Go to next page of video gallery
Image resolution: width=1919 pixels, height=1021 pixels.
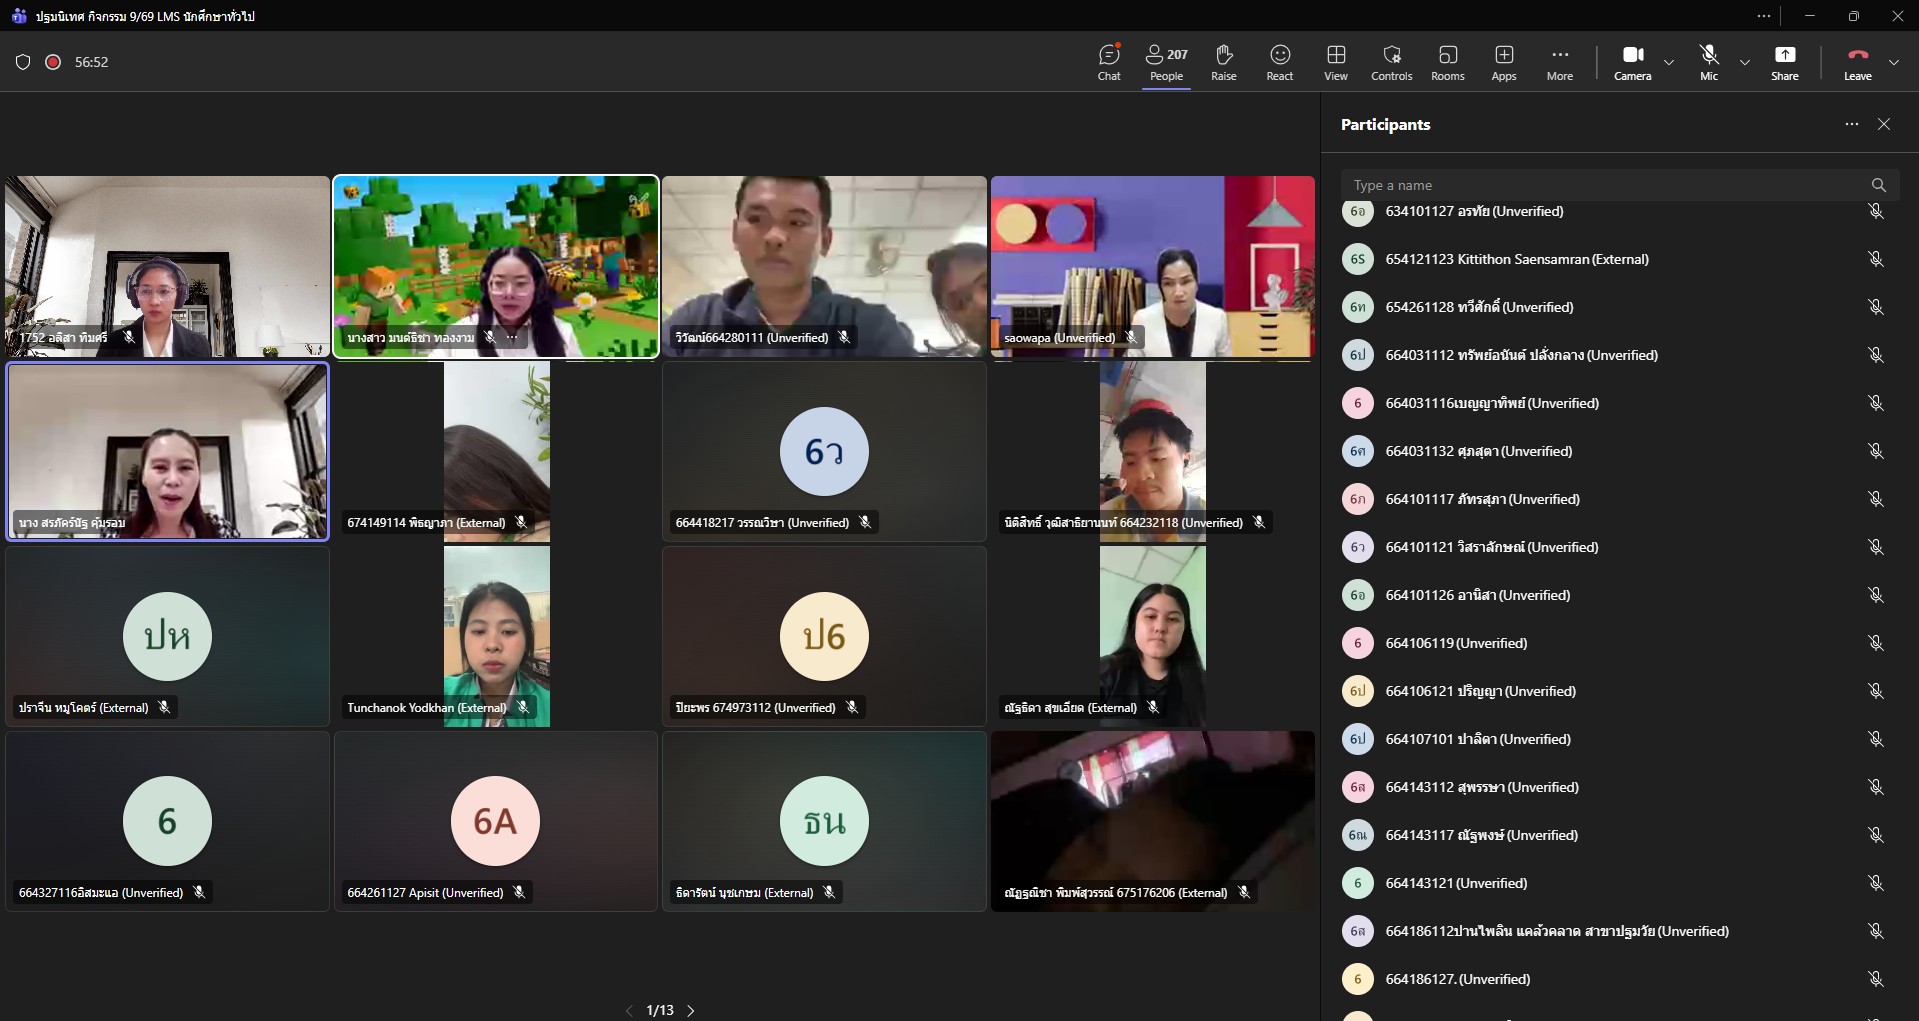(x=691, y=1010)
